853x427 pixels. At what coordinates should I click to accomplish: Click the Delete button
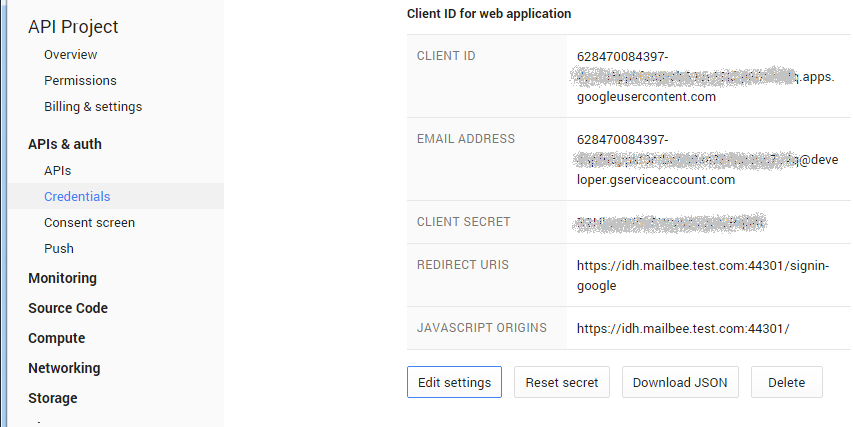pos(787,382)
